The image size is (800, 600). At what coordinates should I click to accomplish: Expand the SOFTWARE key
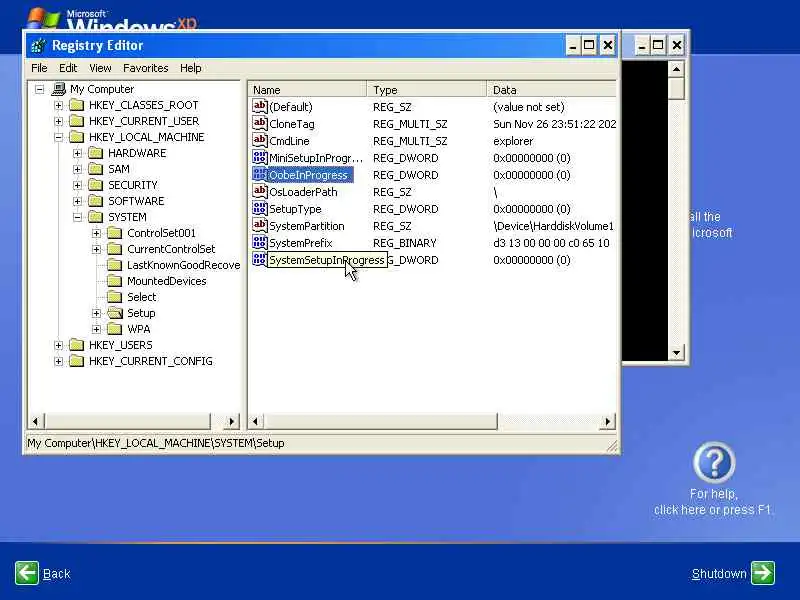click(77, 202)
